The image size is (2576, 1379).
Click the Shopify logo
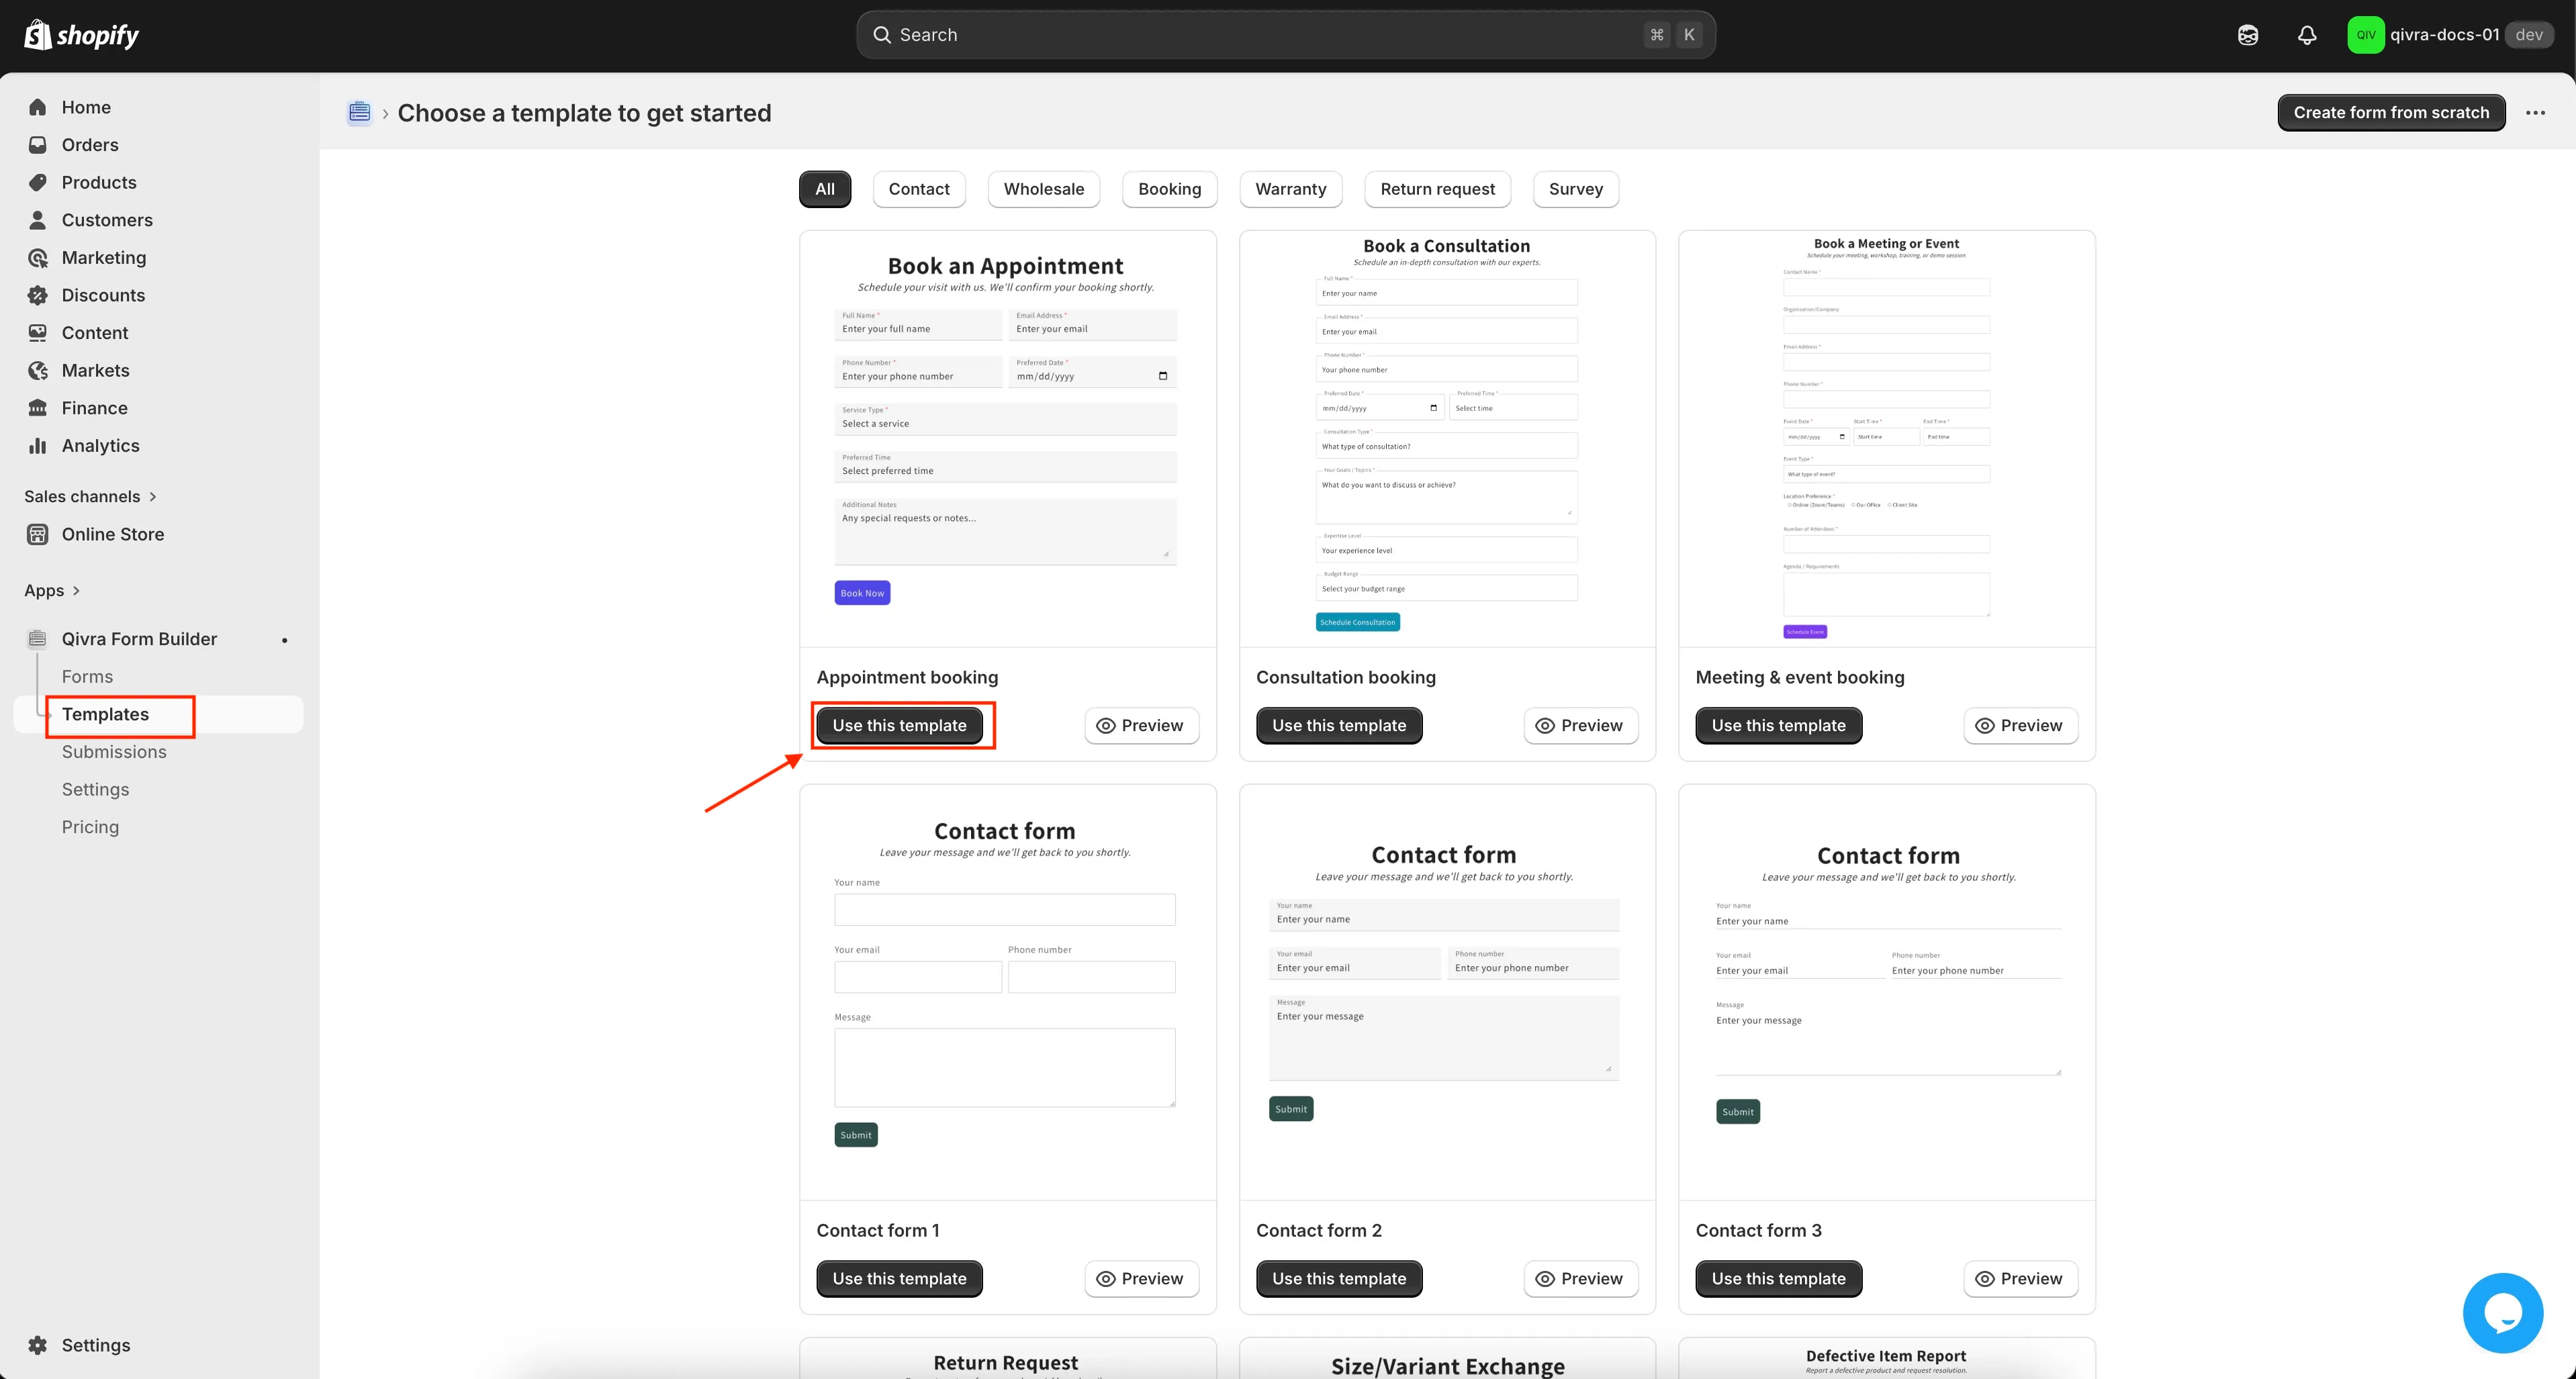pos(82,35)
